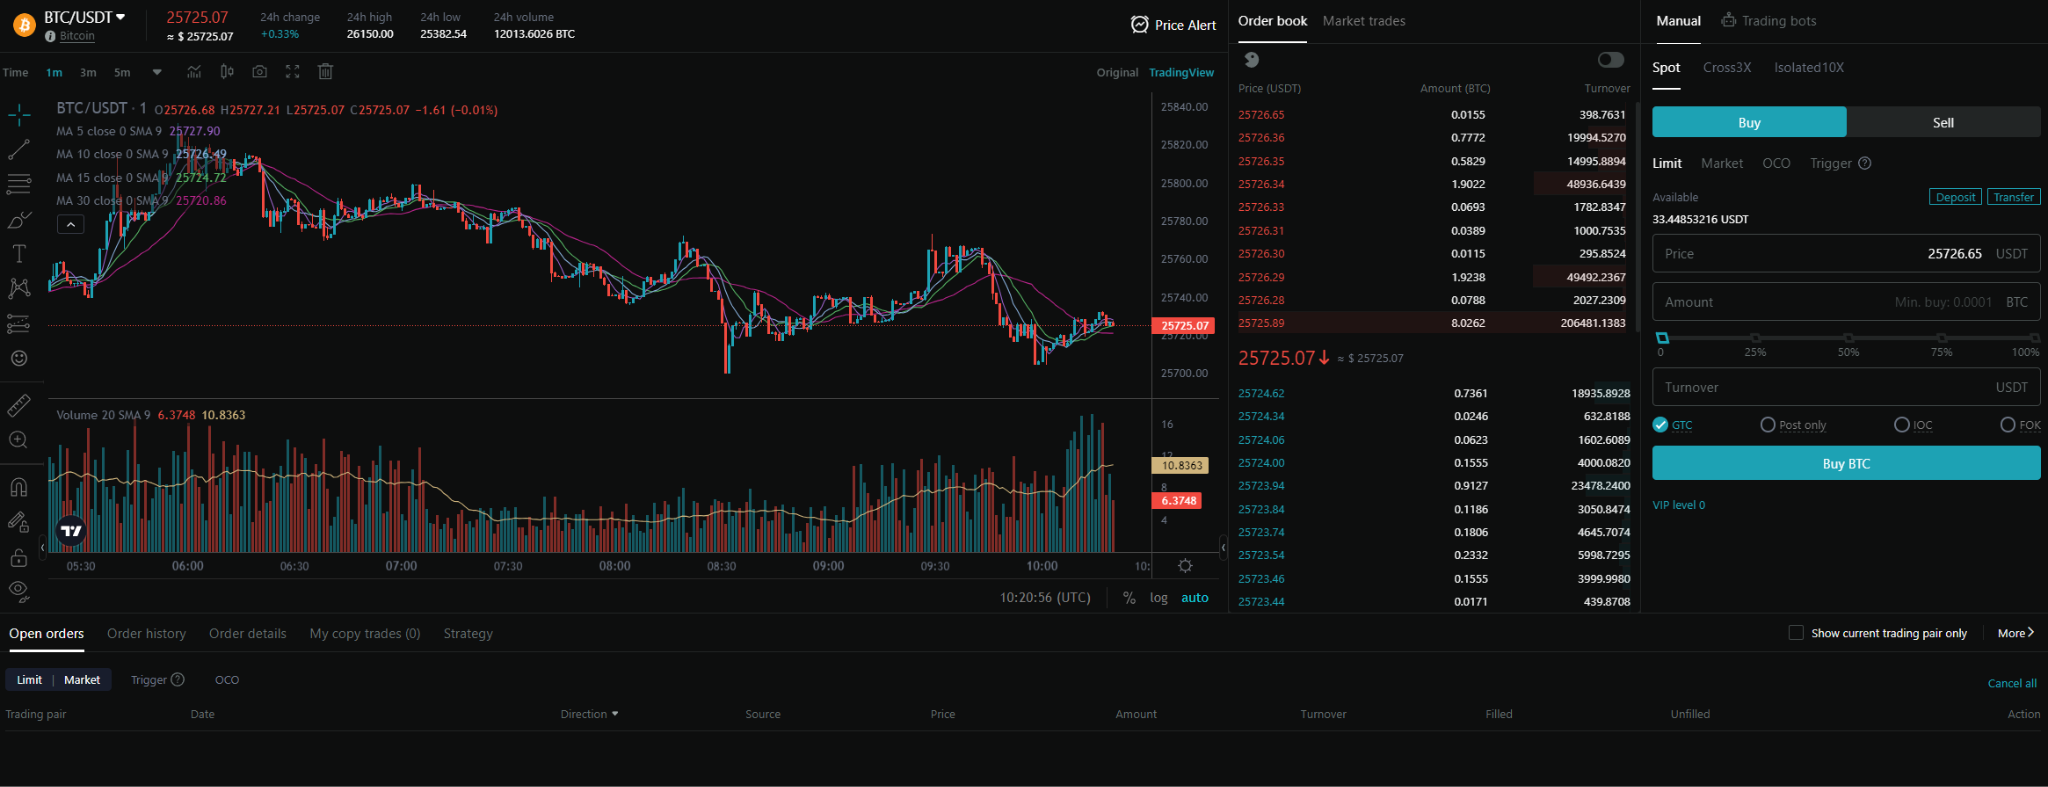Collapse chart left toolbar arrow

(42, 547)
